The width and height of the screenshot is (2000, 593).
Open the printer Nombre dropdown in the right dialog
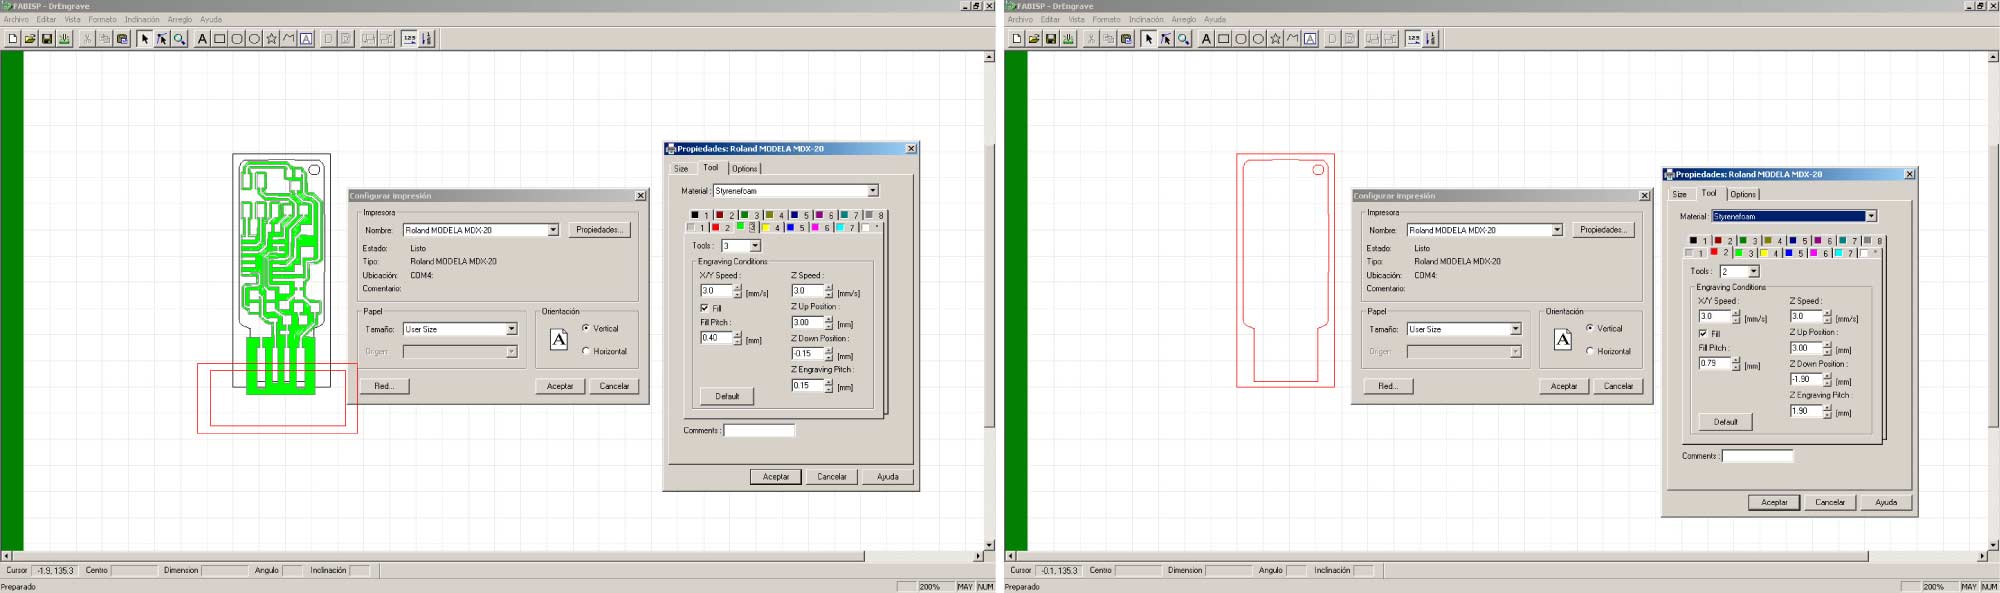pyautogui.click(x=1557, y=230)
